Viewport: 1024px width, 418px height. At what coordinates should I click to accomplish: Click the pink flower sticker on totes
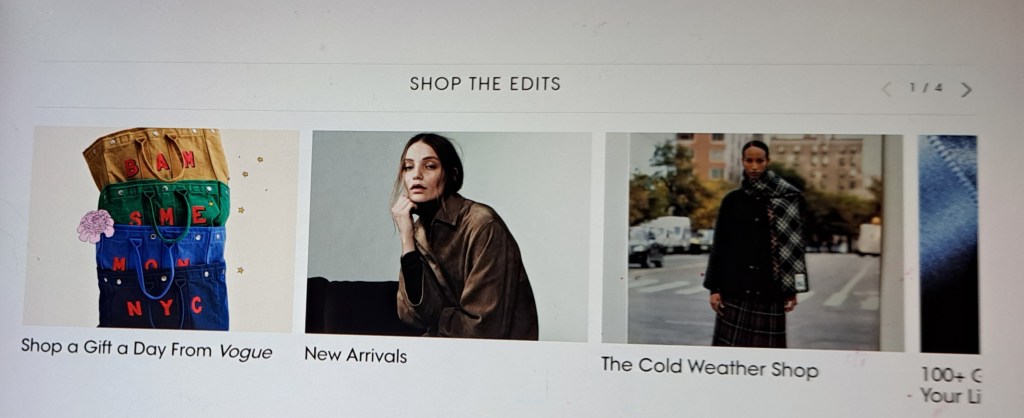[x=96, y=226]
